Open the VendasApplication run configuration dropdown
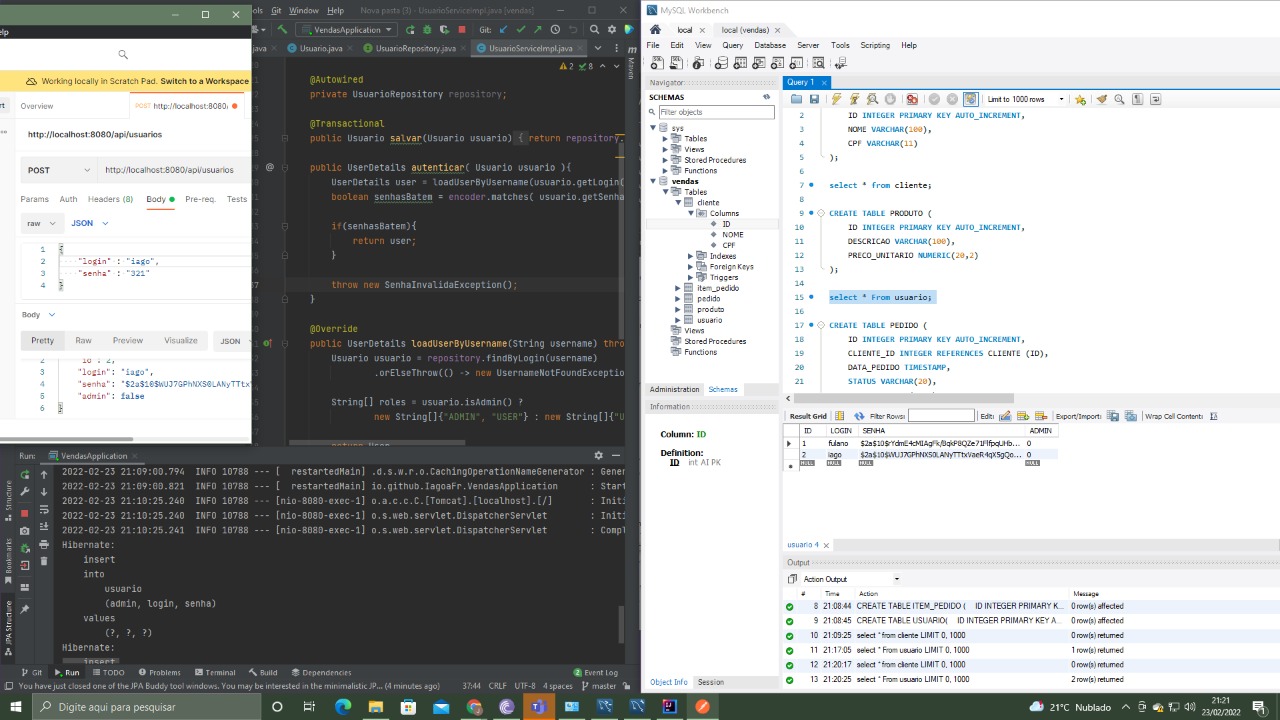The width and height of the screenshot is (1280, 720). (x=345, y=30)
